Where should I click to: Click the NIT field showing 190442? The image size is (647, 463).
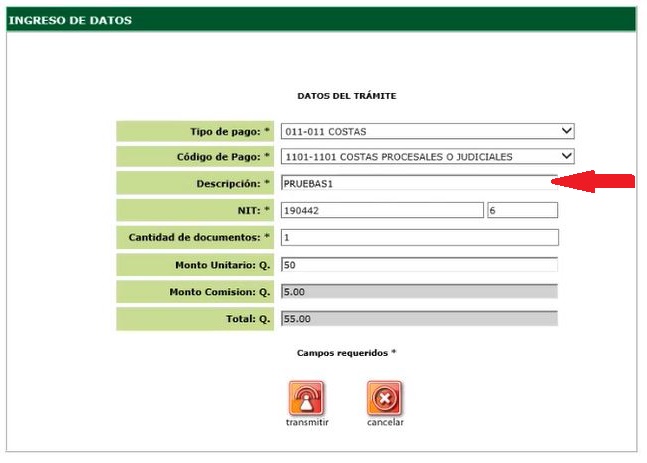tap(381, 211)
